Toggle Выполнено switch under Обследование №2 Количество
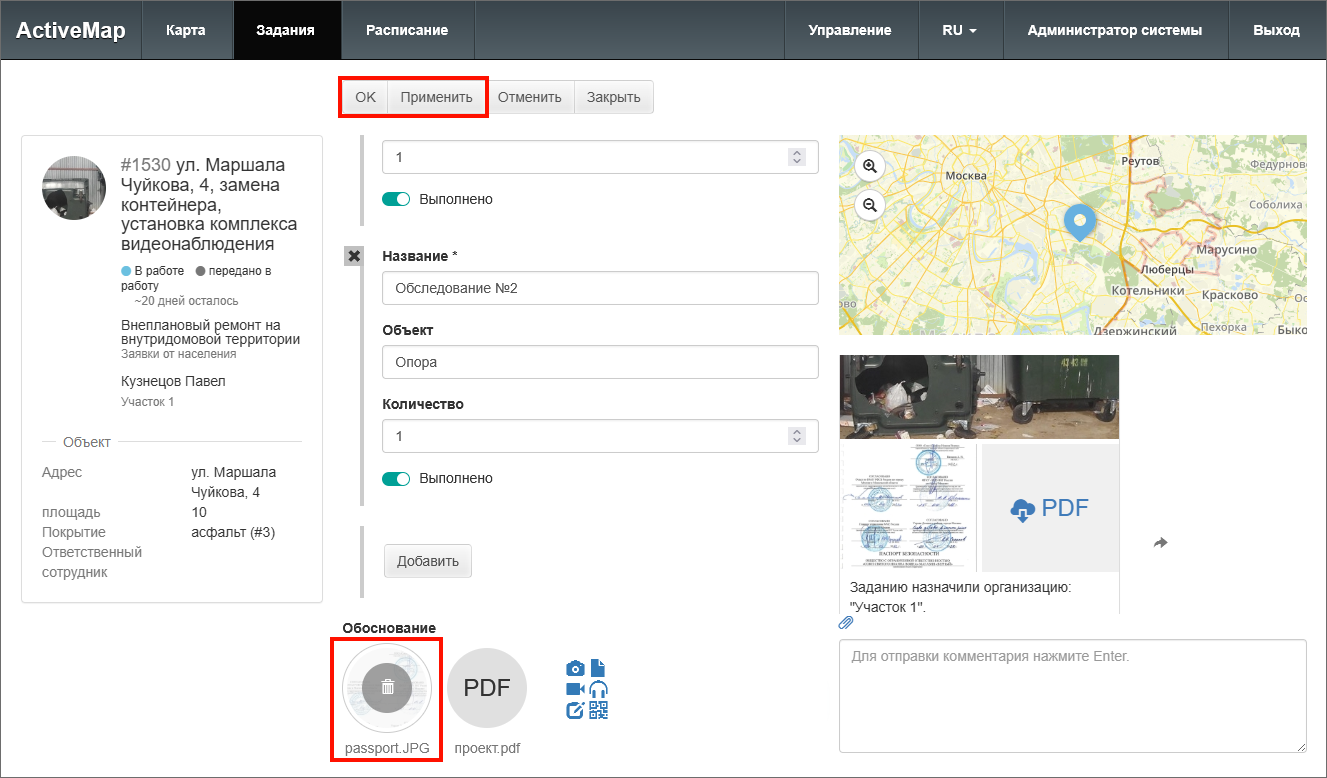This screenshot has height=778, width=1327. [x=396, y=478]
